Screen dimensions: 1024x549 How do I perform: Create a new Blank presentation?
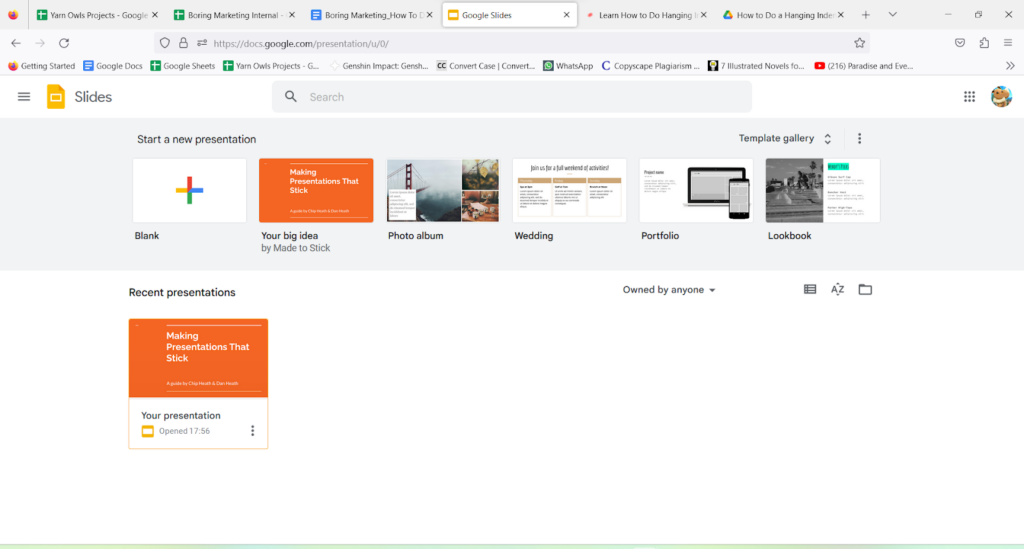coord(189,190)
